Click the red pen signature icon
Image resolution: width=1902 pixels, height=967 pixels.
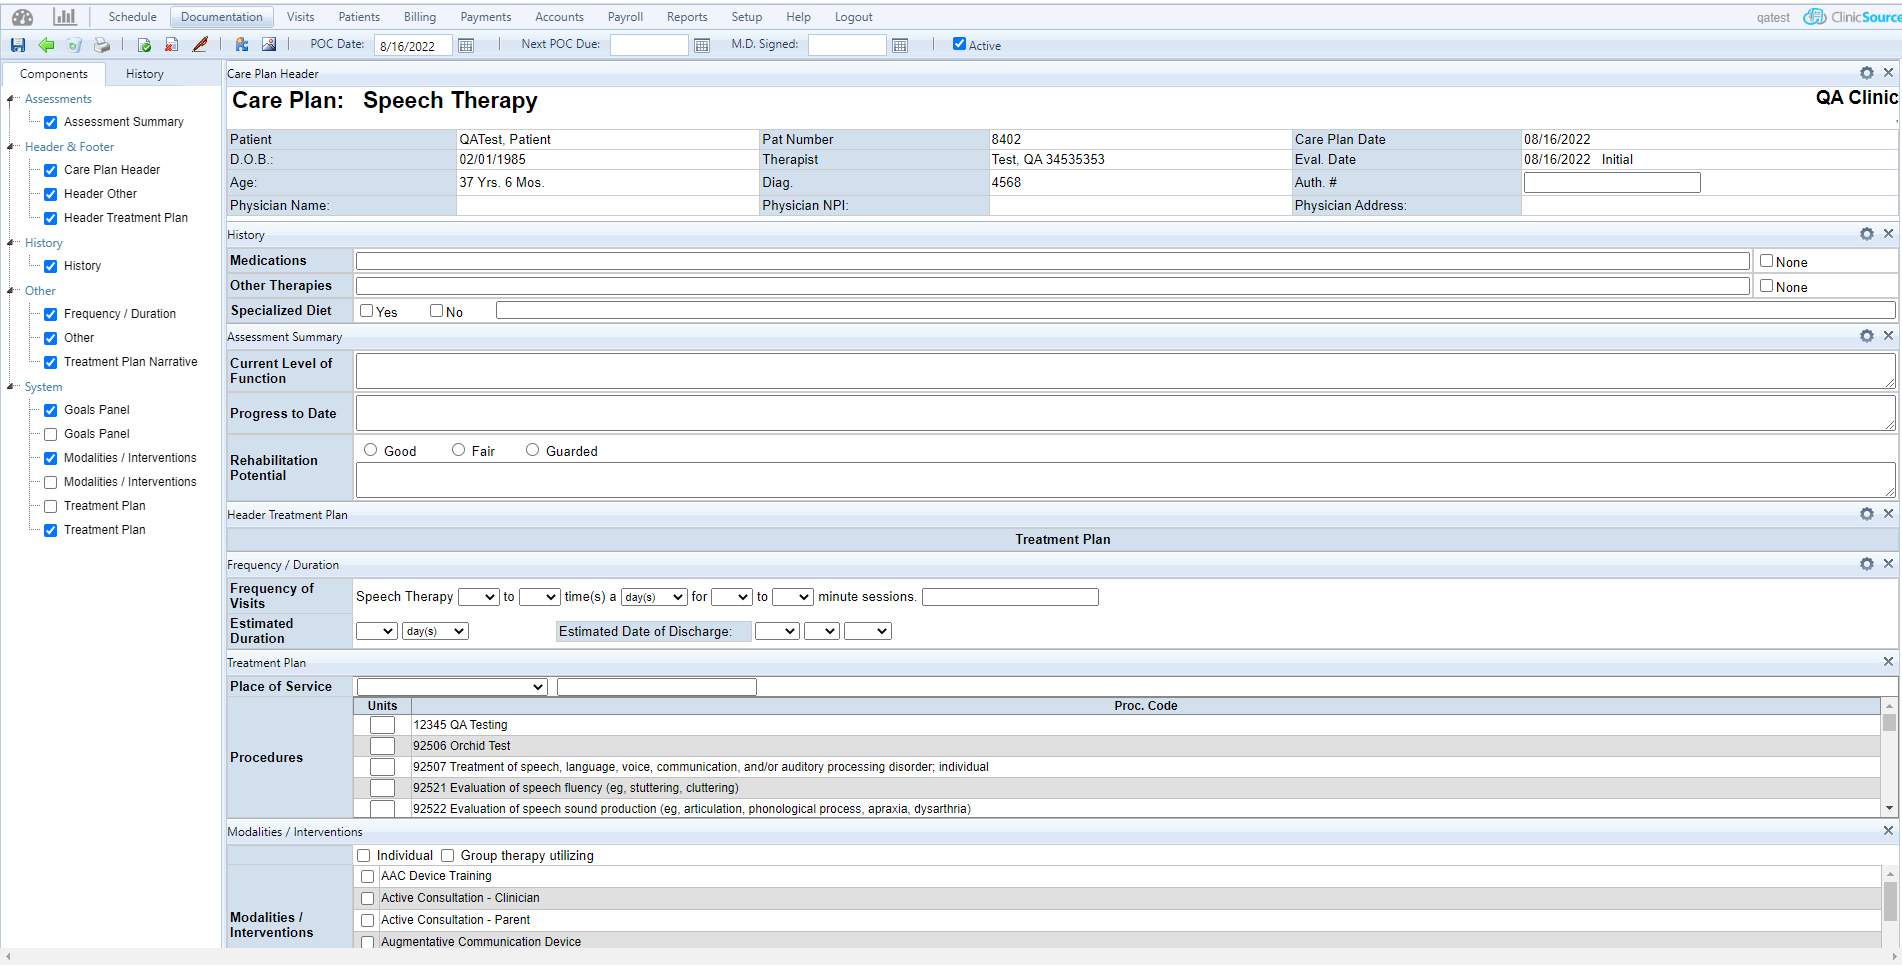tap(199, 45)
